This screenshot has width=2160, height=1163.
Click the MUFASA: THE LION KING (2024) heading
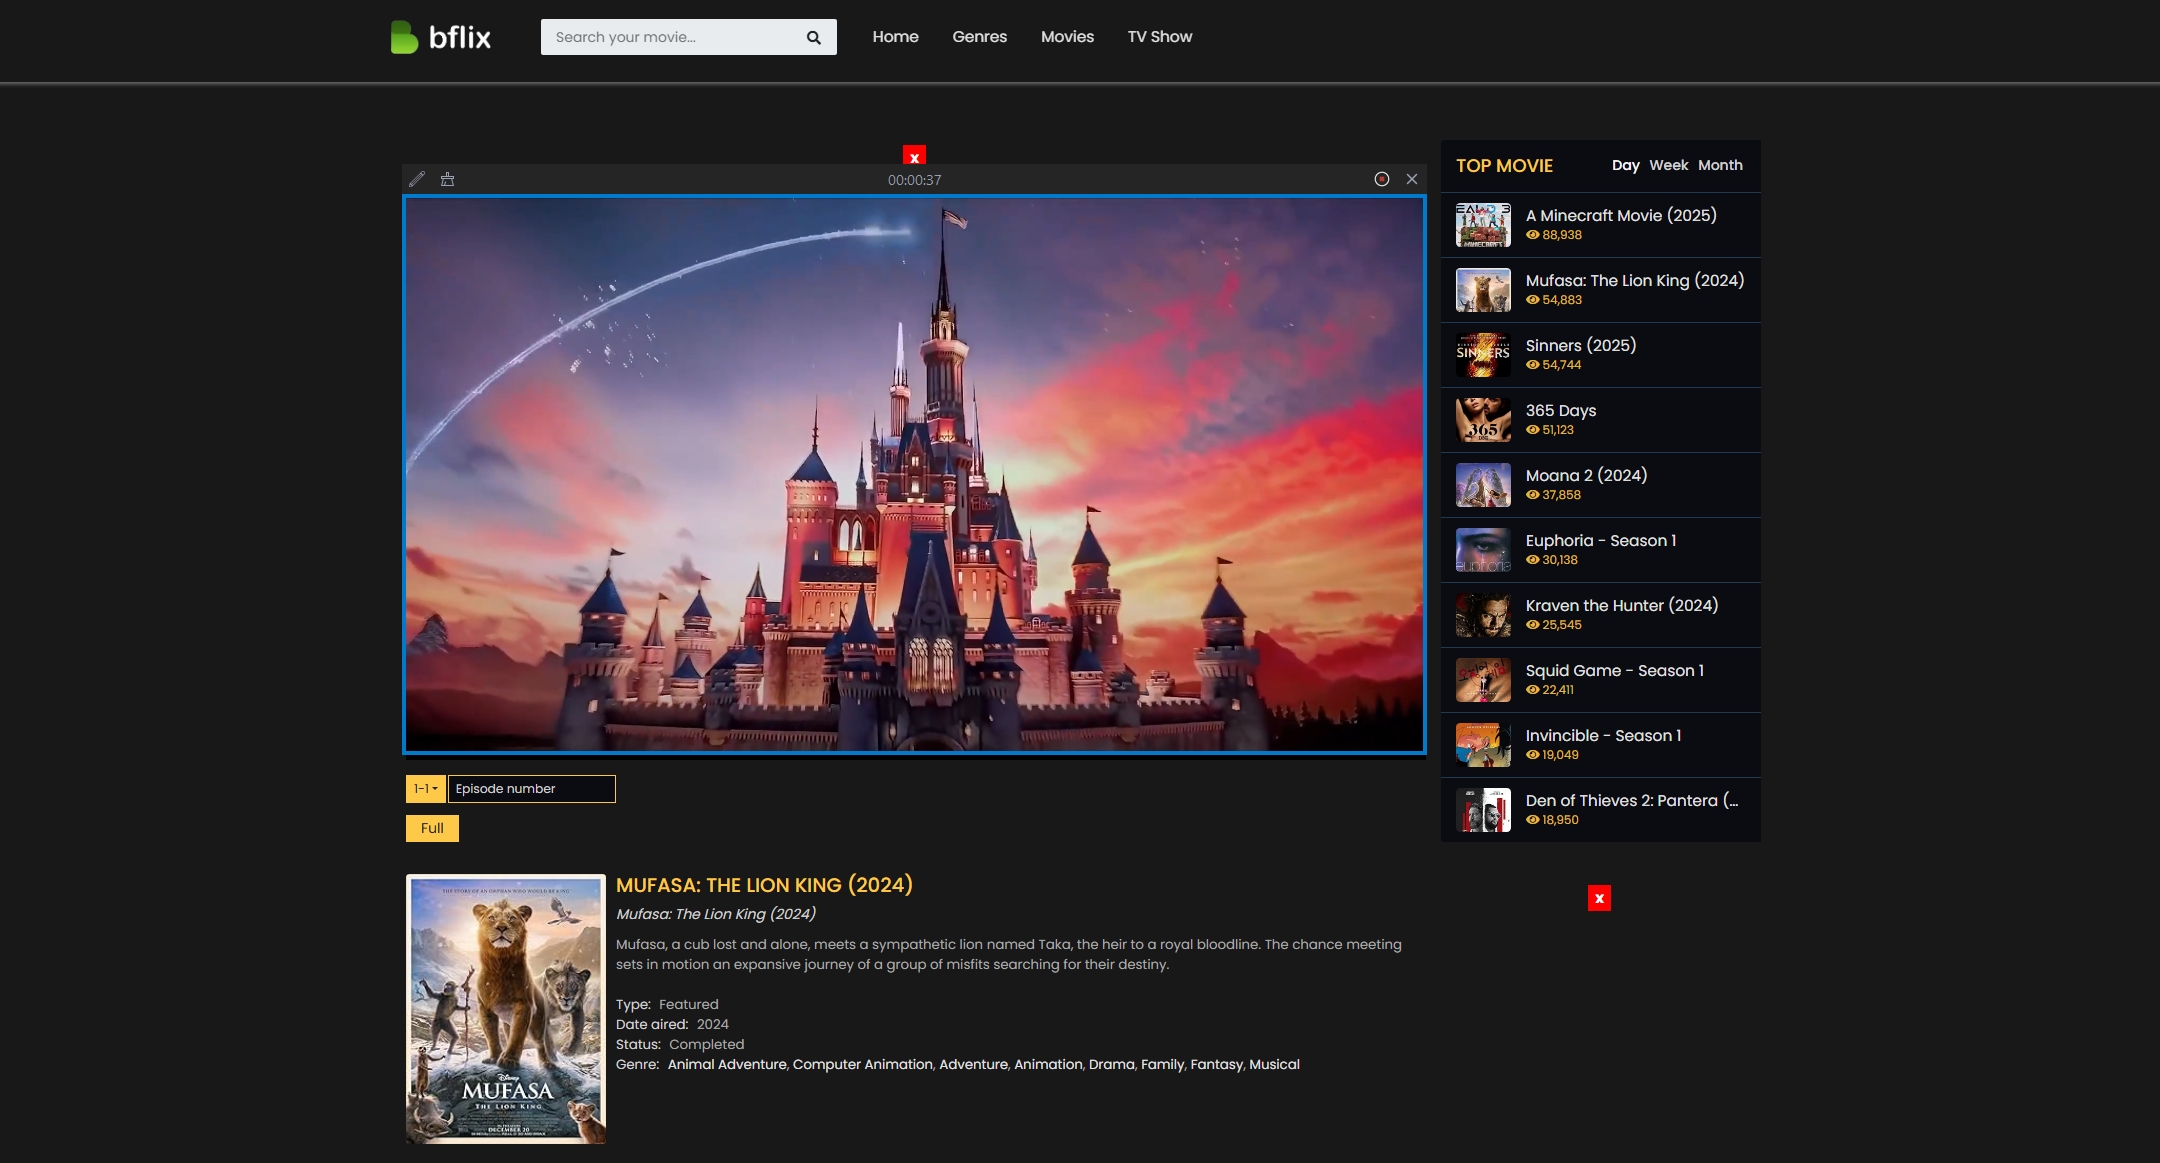[x=764, y=885]
